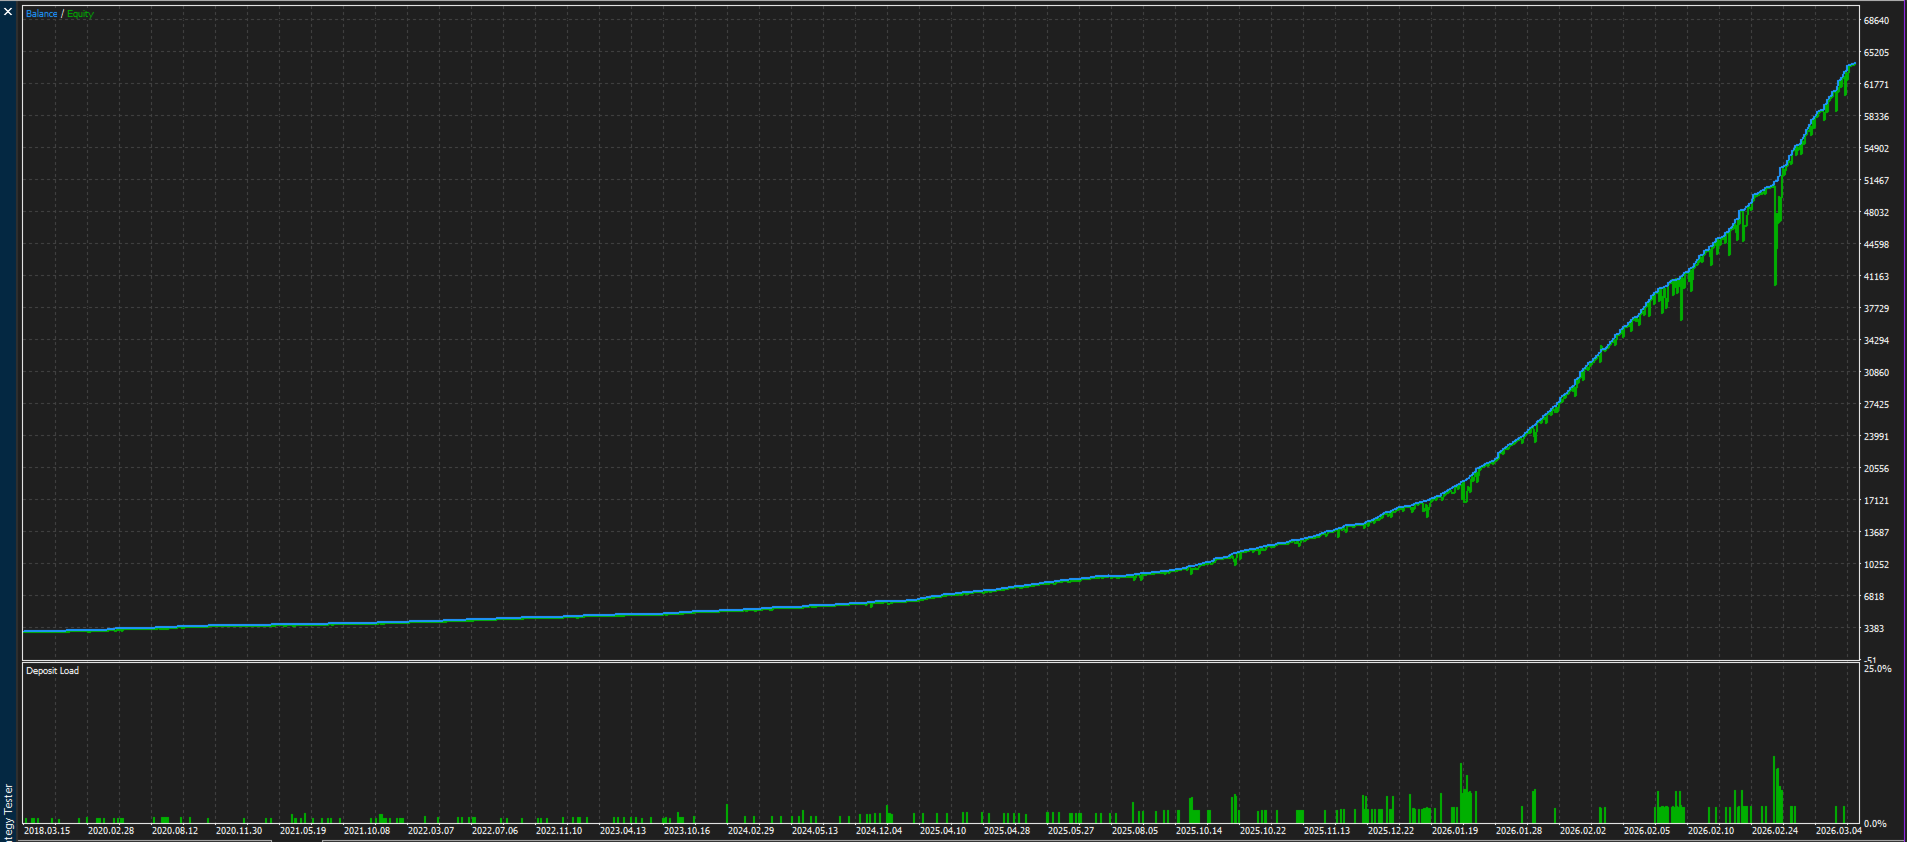Click the Deposit Load chart label

point(53,671)
